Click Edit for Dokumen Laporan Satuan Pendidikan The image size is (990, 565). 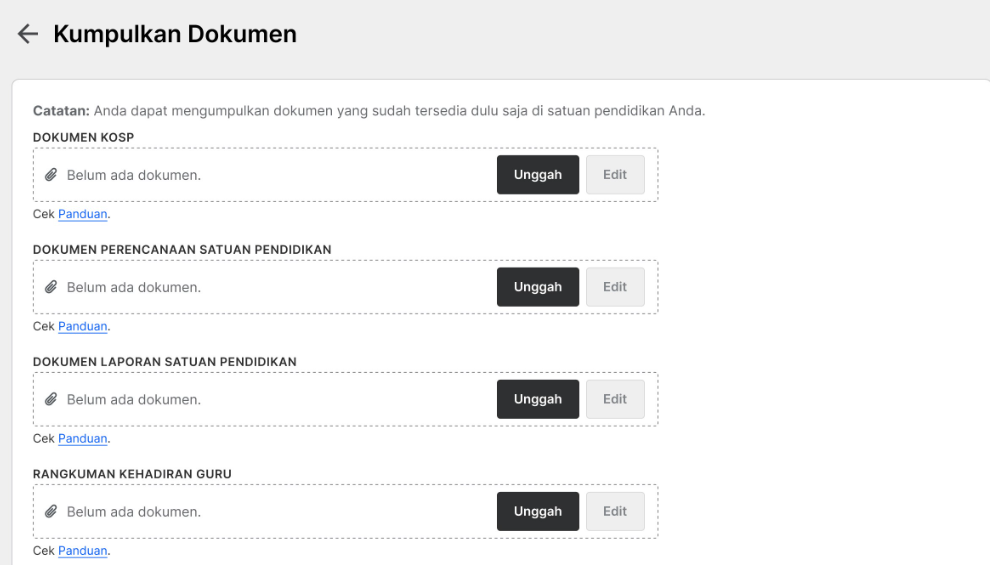pos(615,399)
